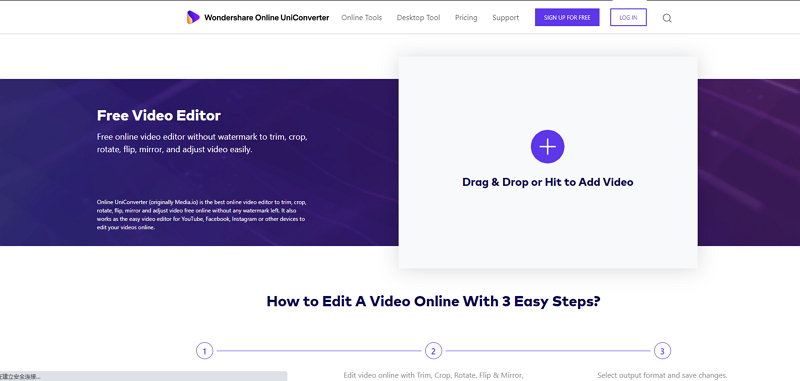This screenshot has height=381, width=800.
Task: Click 'Select output format and save changes' text
Action: click(662, 375)
